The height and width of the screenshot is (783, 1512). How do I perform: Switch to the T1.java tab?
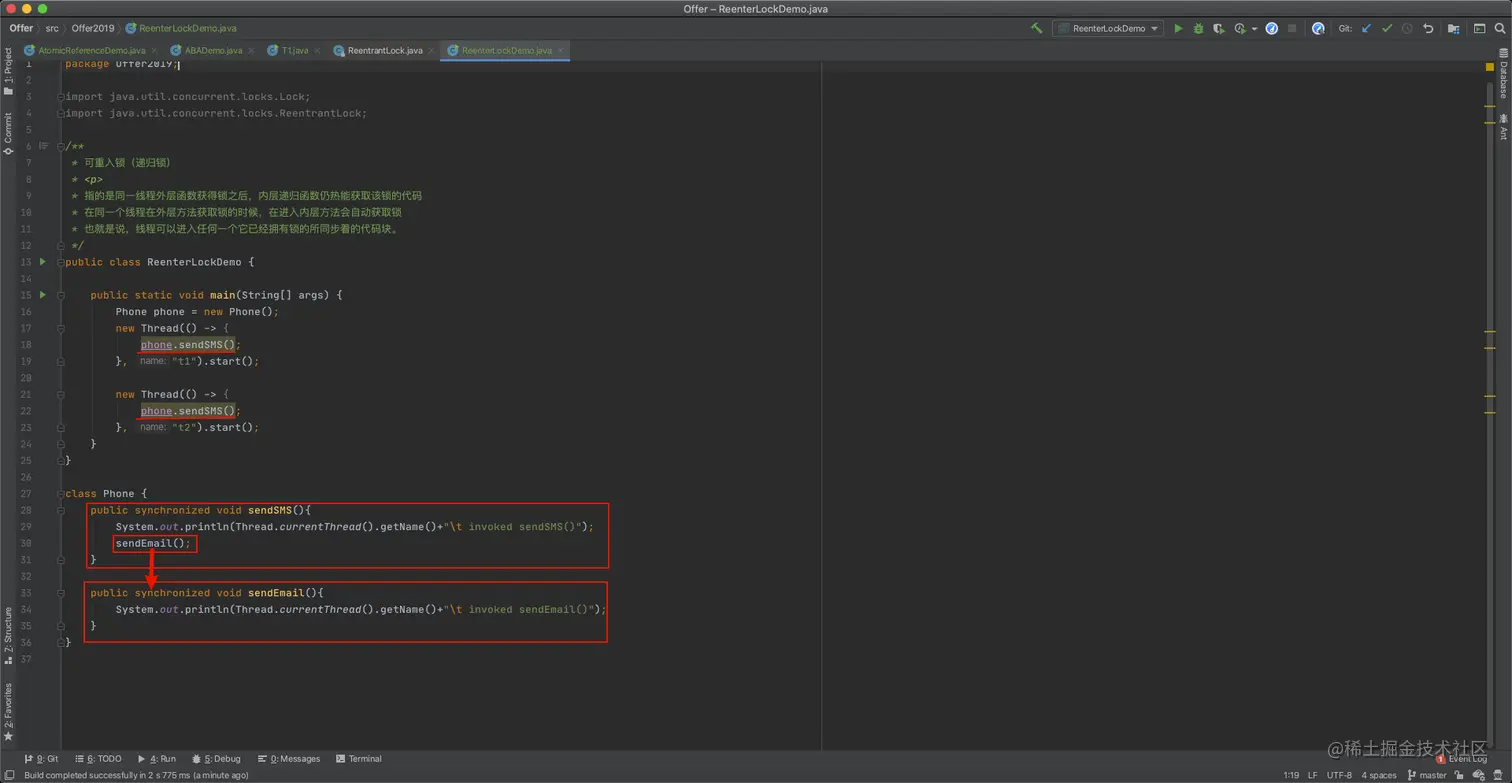tap(294, 50)
